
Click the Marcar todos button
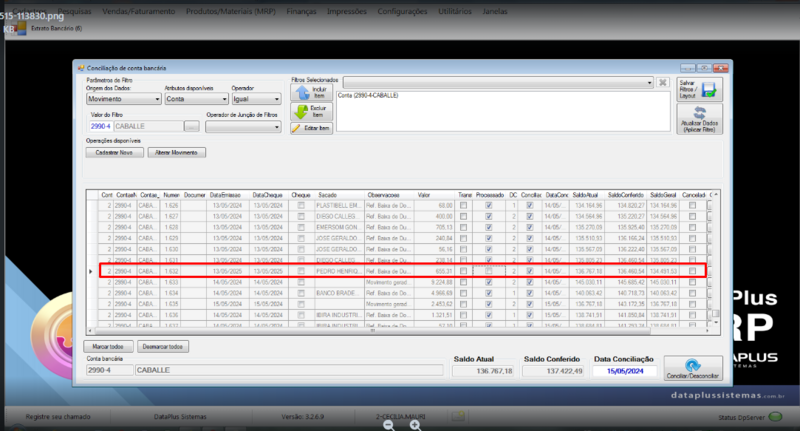click(x=108, y=346)
